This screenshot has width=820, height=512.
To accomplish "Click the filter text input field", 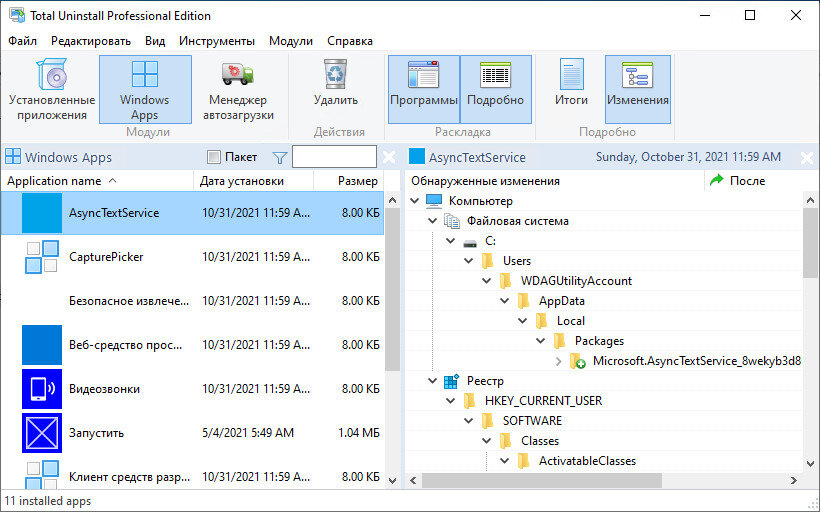I will [334, 157].
